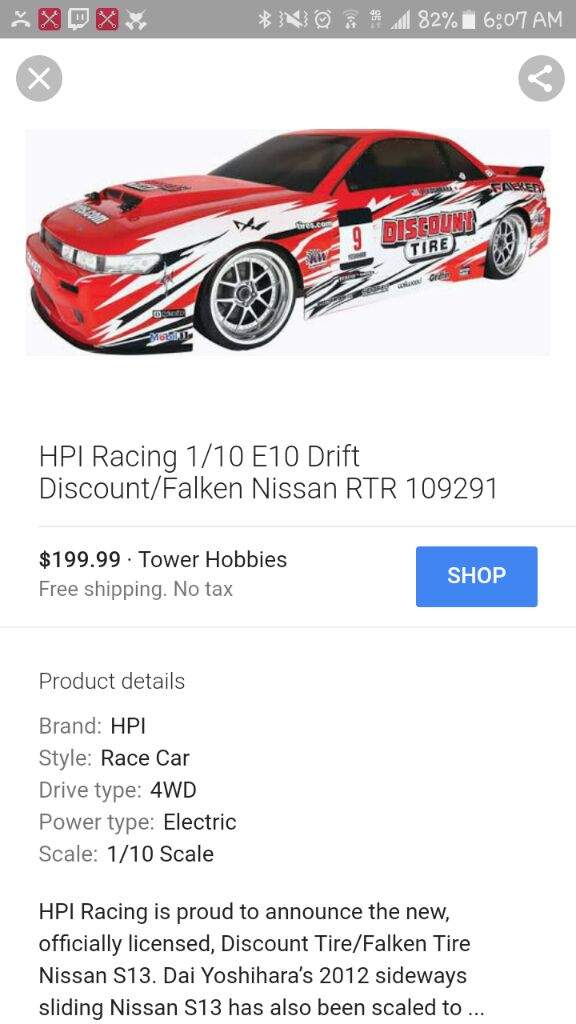Open the red Nissan drift car image
This screenshot has height=1024, width=576.
coord(287,242)
